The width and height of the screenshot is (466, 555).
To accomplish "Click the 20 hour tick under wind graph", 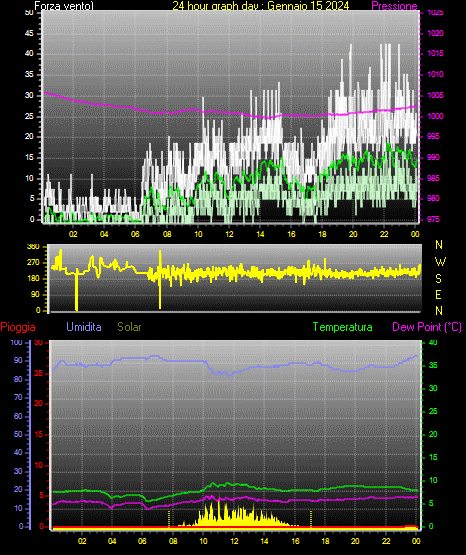I will [353, 234].
